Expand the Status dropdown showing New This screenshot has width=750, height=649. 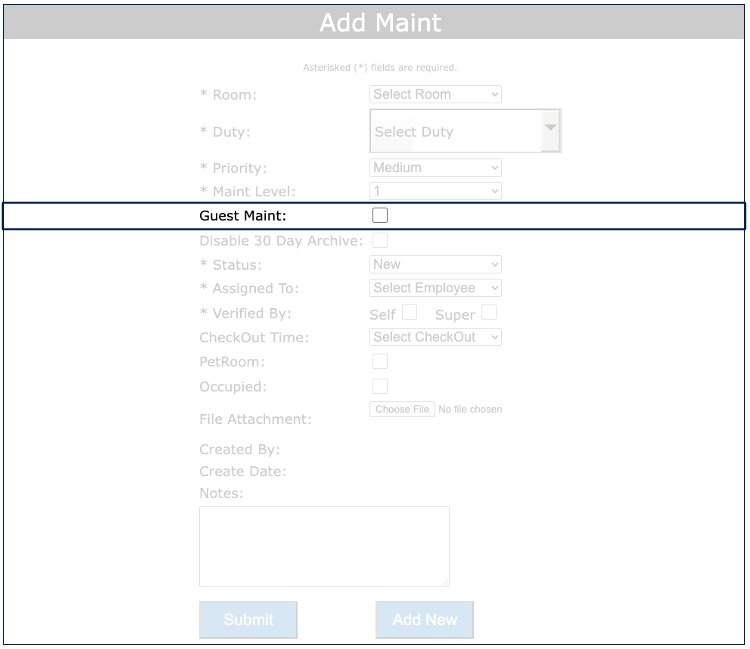coord(435,264)
